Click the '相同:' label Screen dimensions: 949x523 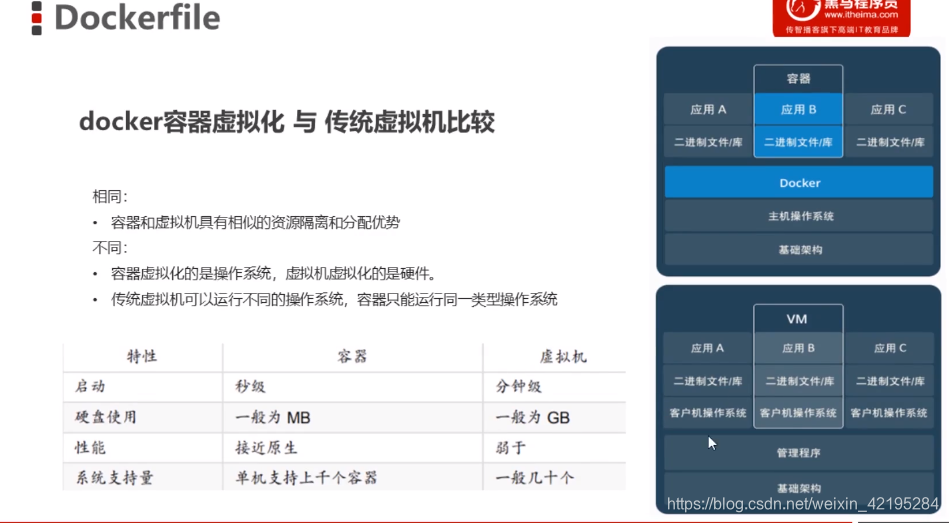[110, 196]
